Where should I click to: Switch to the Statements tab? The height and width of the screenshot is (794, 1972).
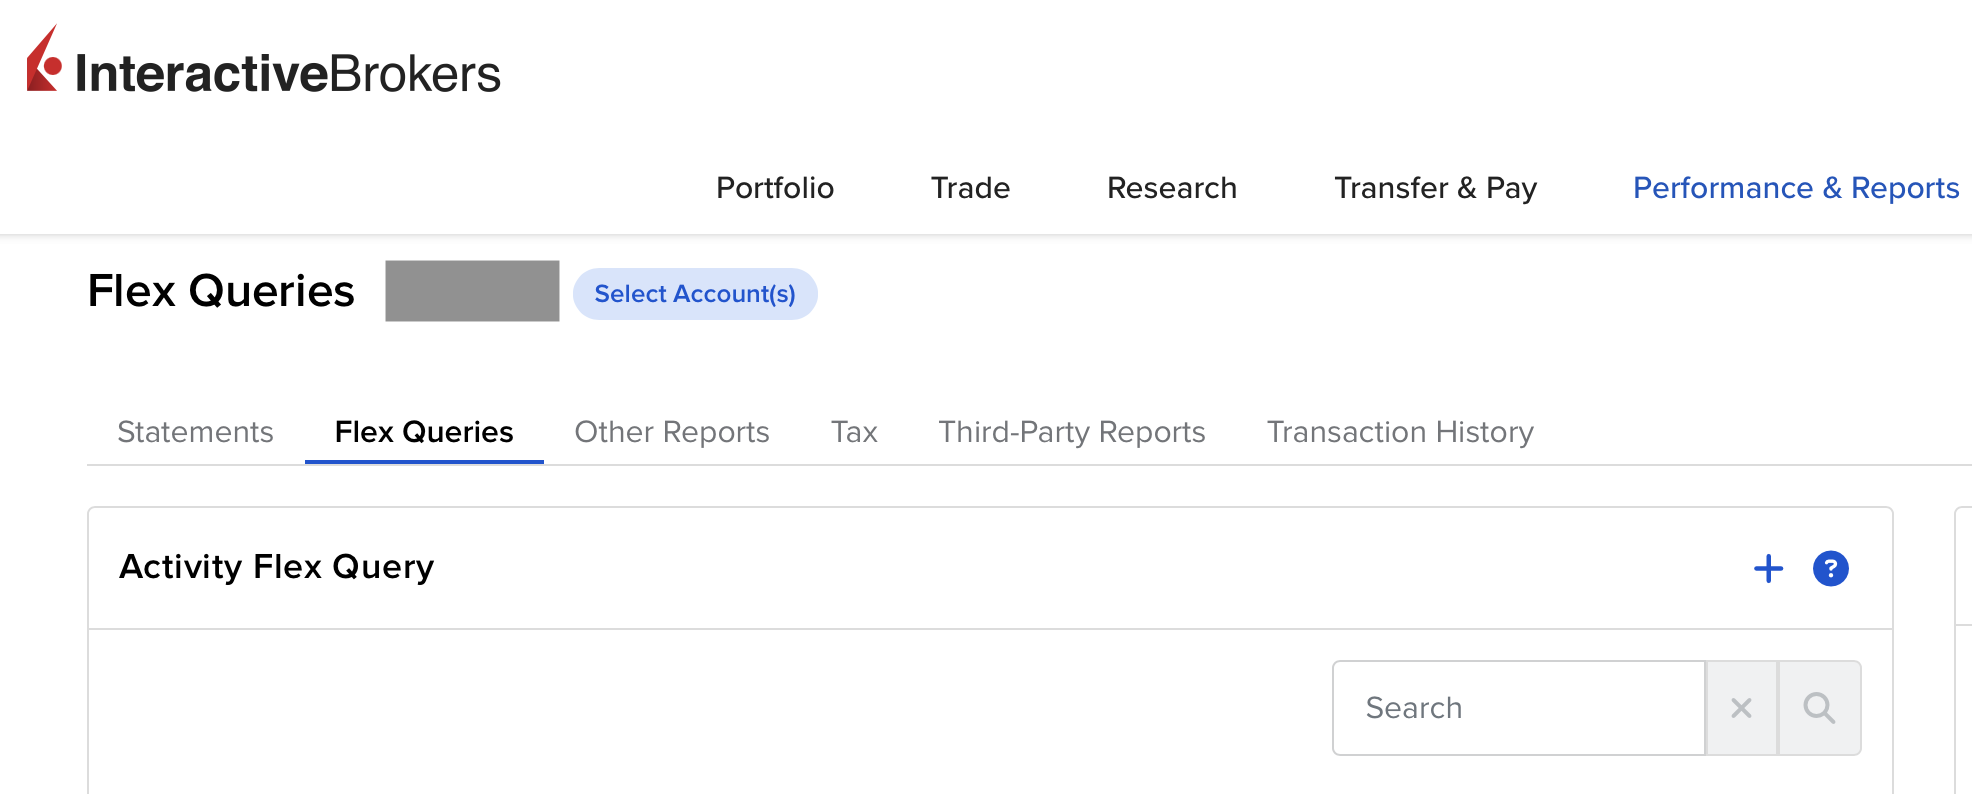point(195,432)
